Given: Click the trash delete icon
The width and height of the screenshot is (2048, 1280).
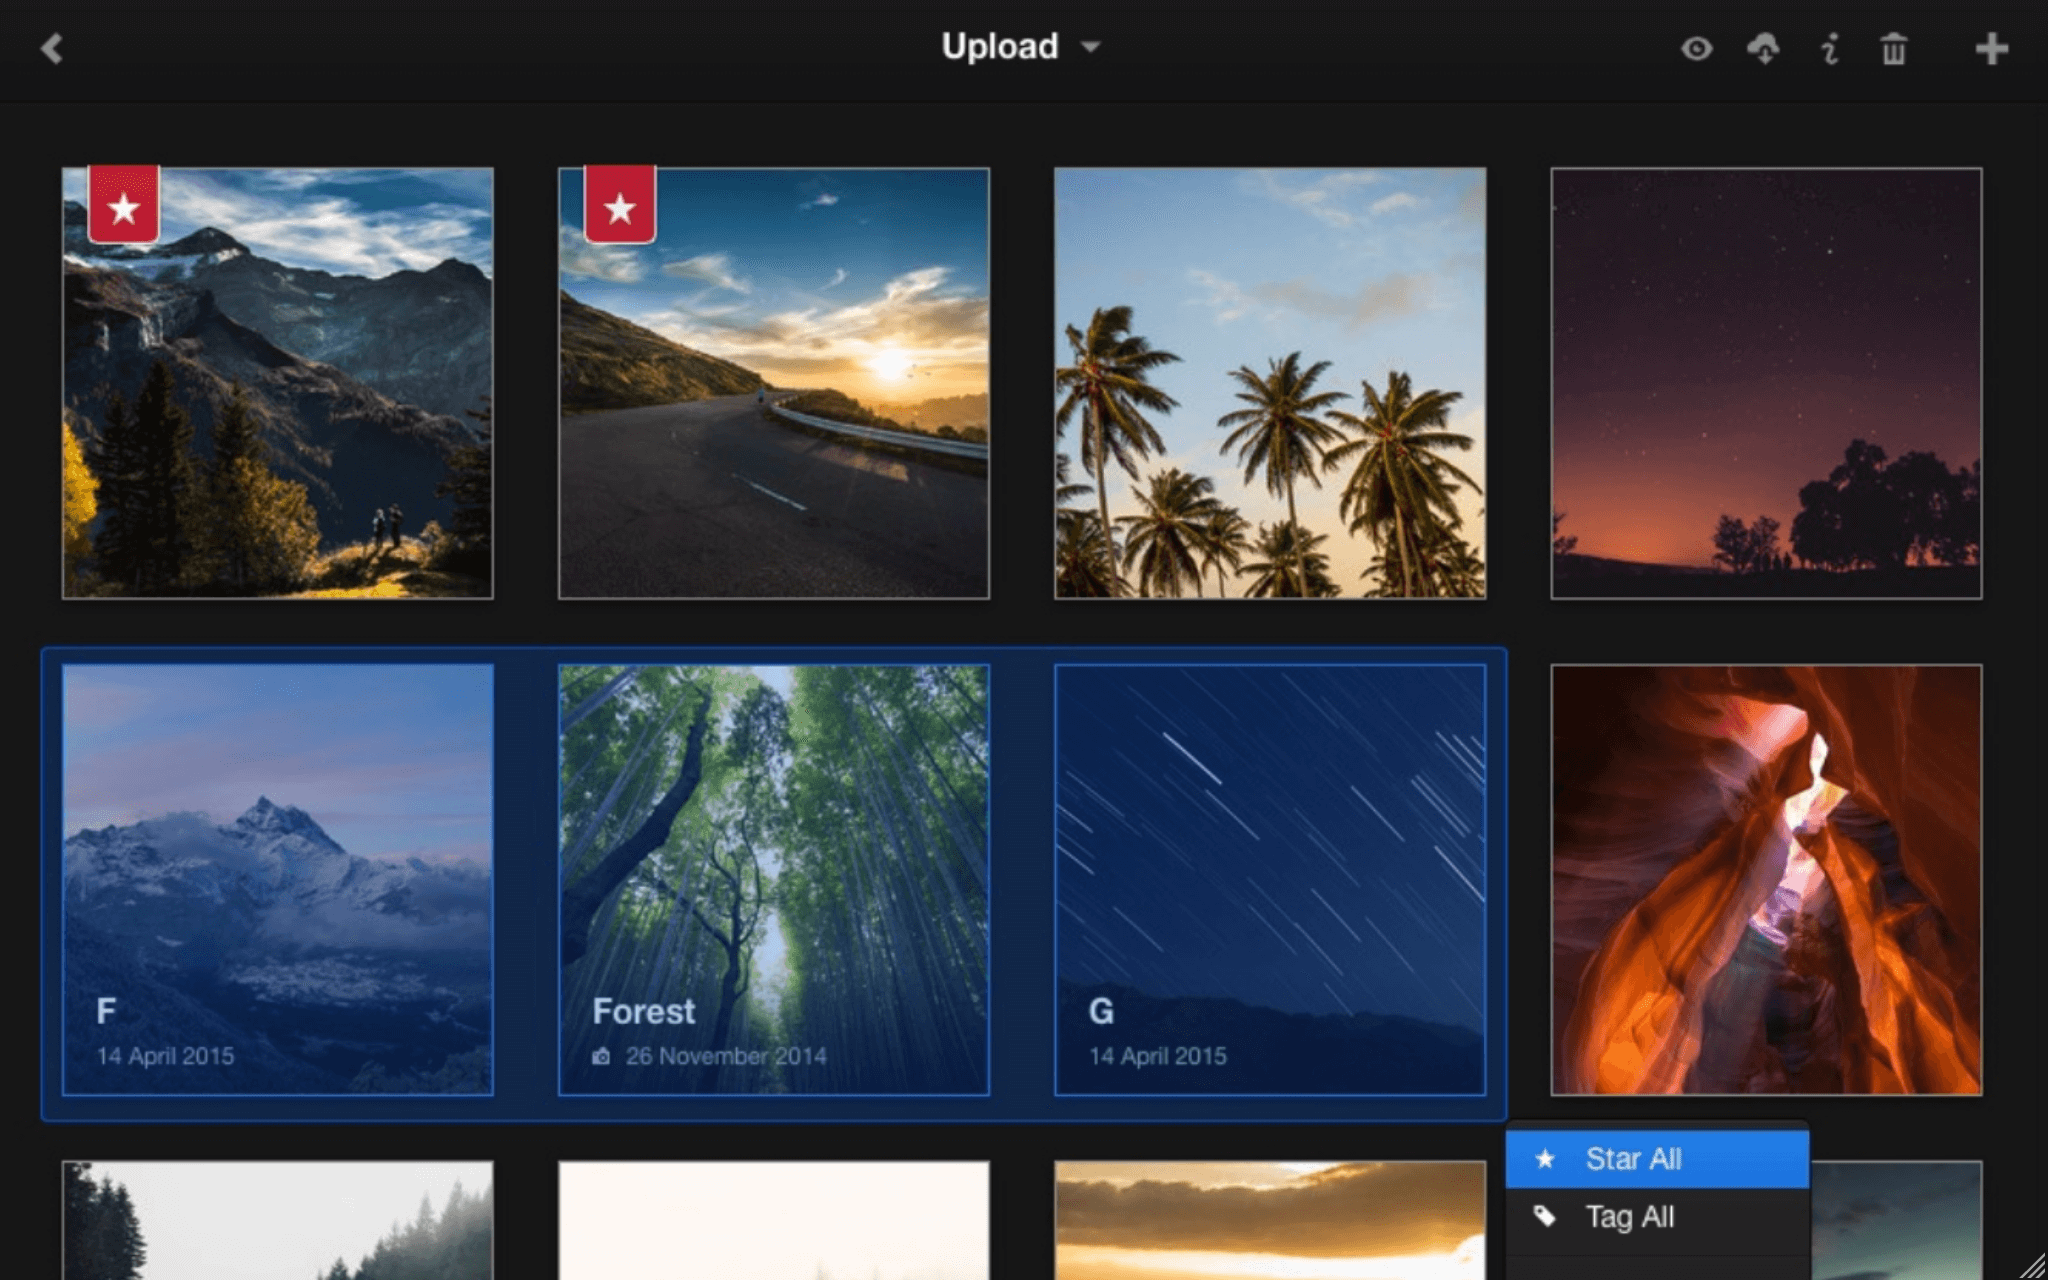Looking at the screenshot, I should point(1893,48).
